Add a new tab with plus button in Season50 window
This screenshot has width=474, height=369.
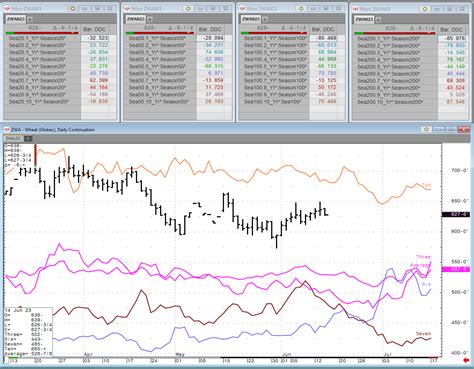point(150,19)
